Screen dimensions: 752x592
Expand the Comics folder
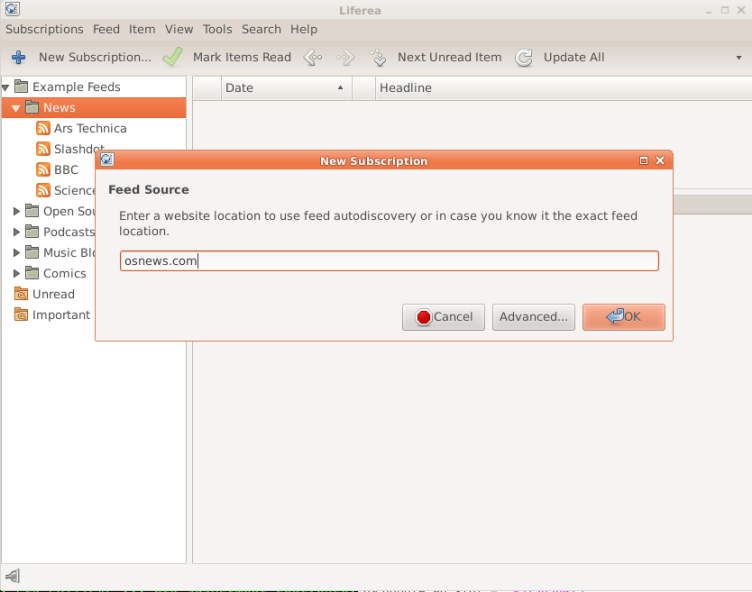point(17,273)
